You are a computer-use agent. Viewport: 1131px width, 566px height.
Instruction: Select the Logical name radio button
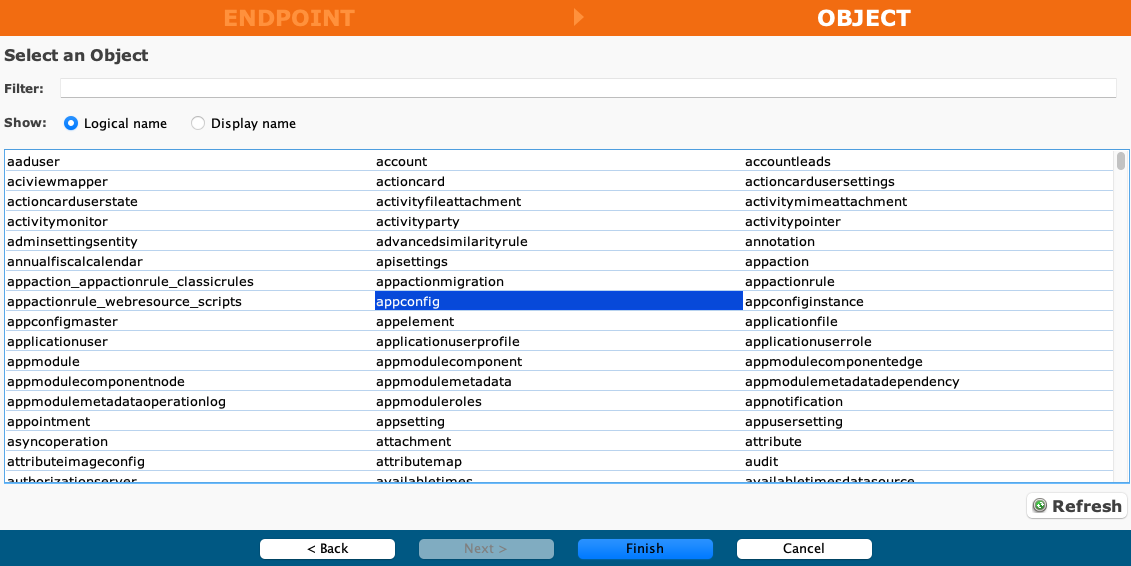71,124
